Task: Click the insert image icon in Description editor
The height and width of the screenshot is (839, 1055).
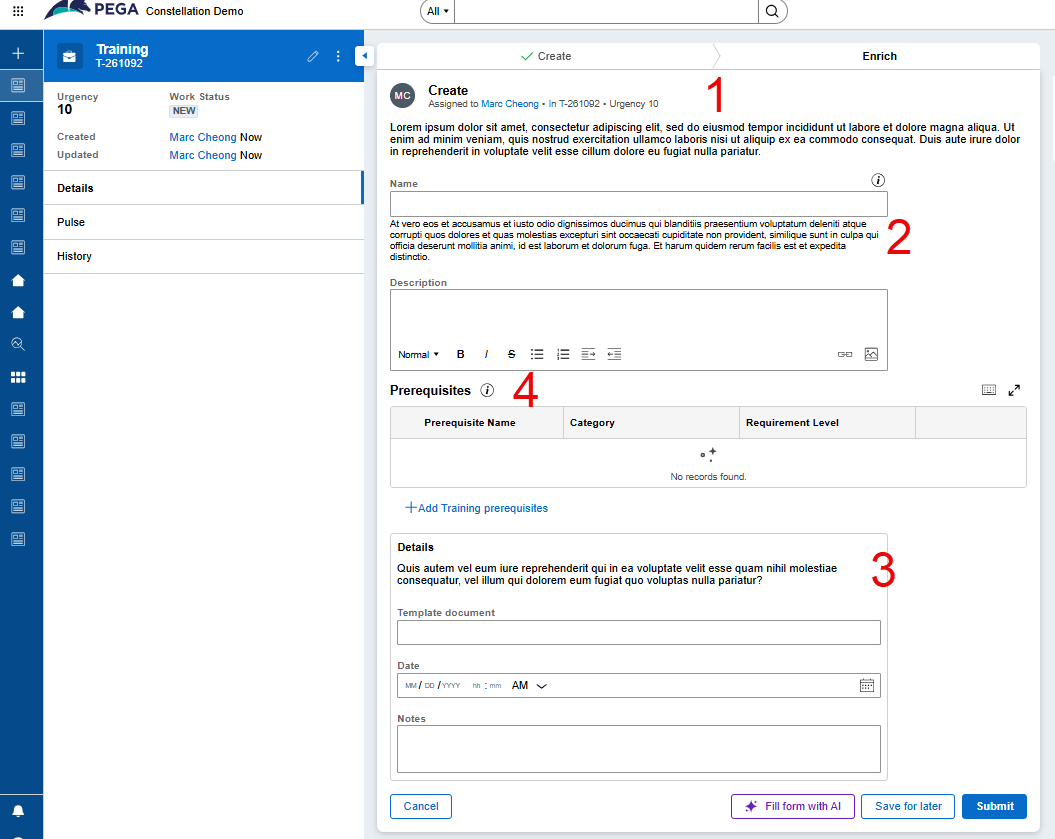Action: click(871, 354)
